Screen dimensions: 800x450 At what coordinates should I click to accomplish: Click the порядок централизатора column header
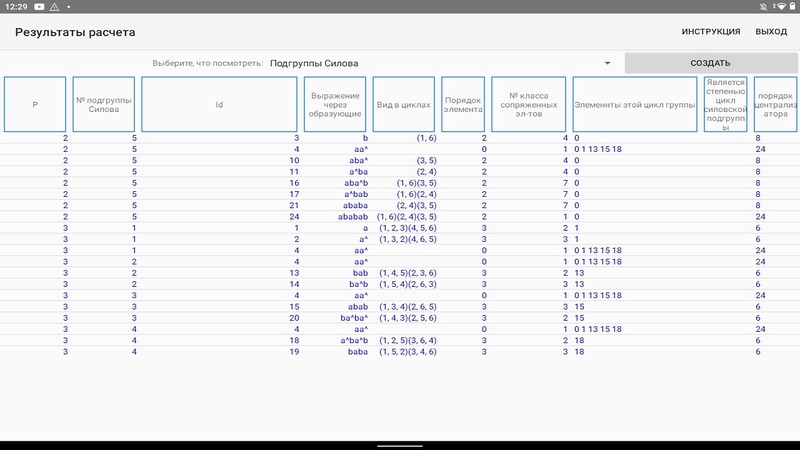pos(775,104)
